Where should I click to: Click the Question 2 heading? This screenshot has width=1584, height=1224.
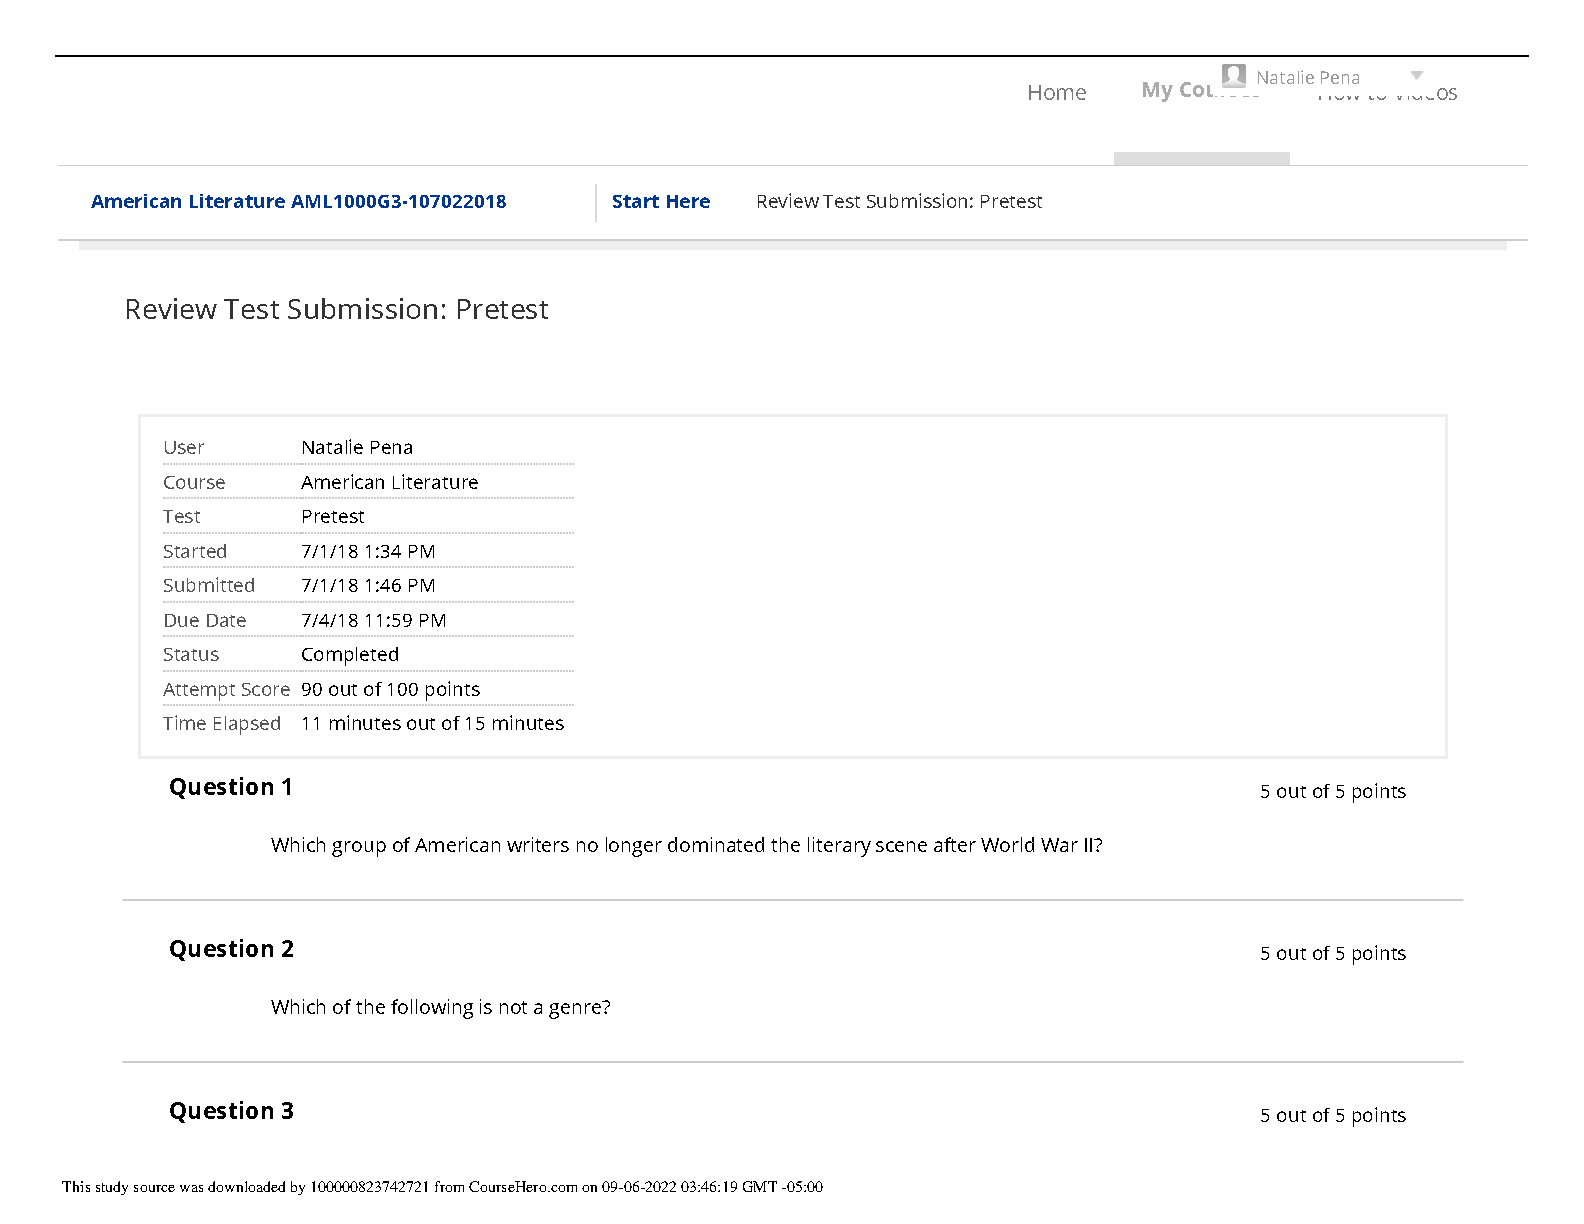231,950
